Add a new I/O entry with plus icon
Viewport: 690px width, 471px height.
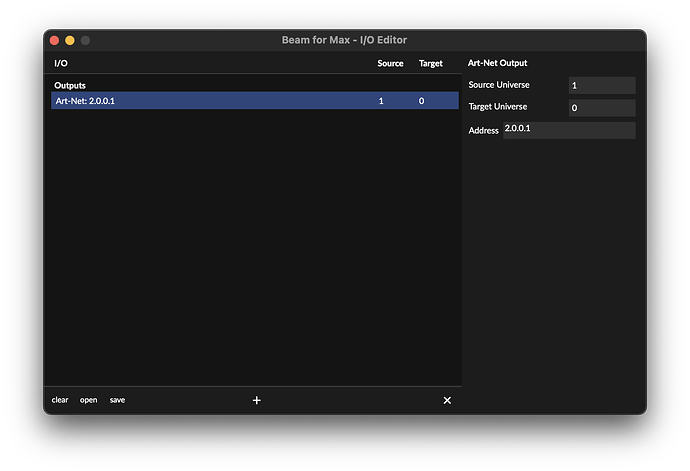(x=257, y=400)
